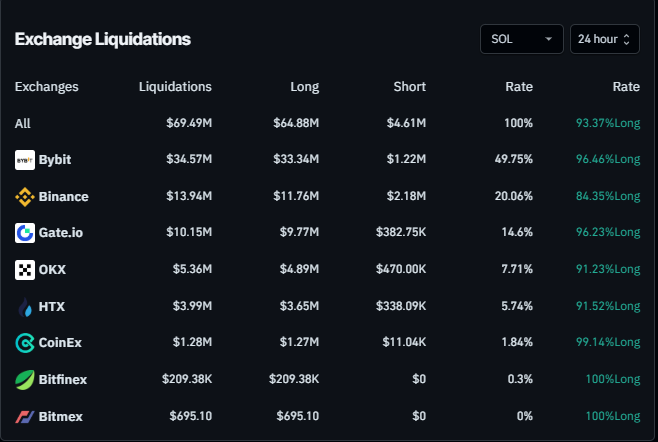
Task: Click the Bitmex exchange name
Action: click(61, 416)
